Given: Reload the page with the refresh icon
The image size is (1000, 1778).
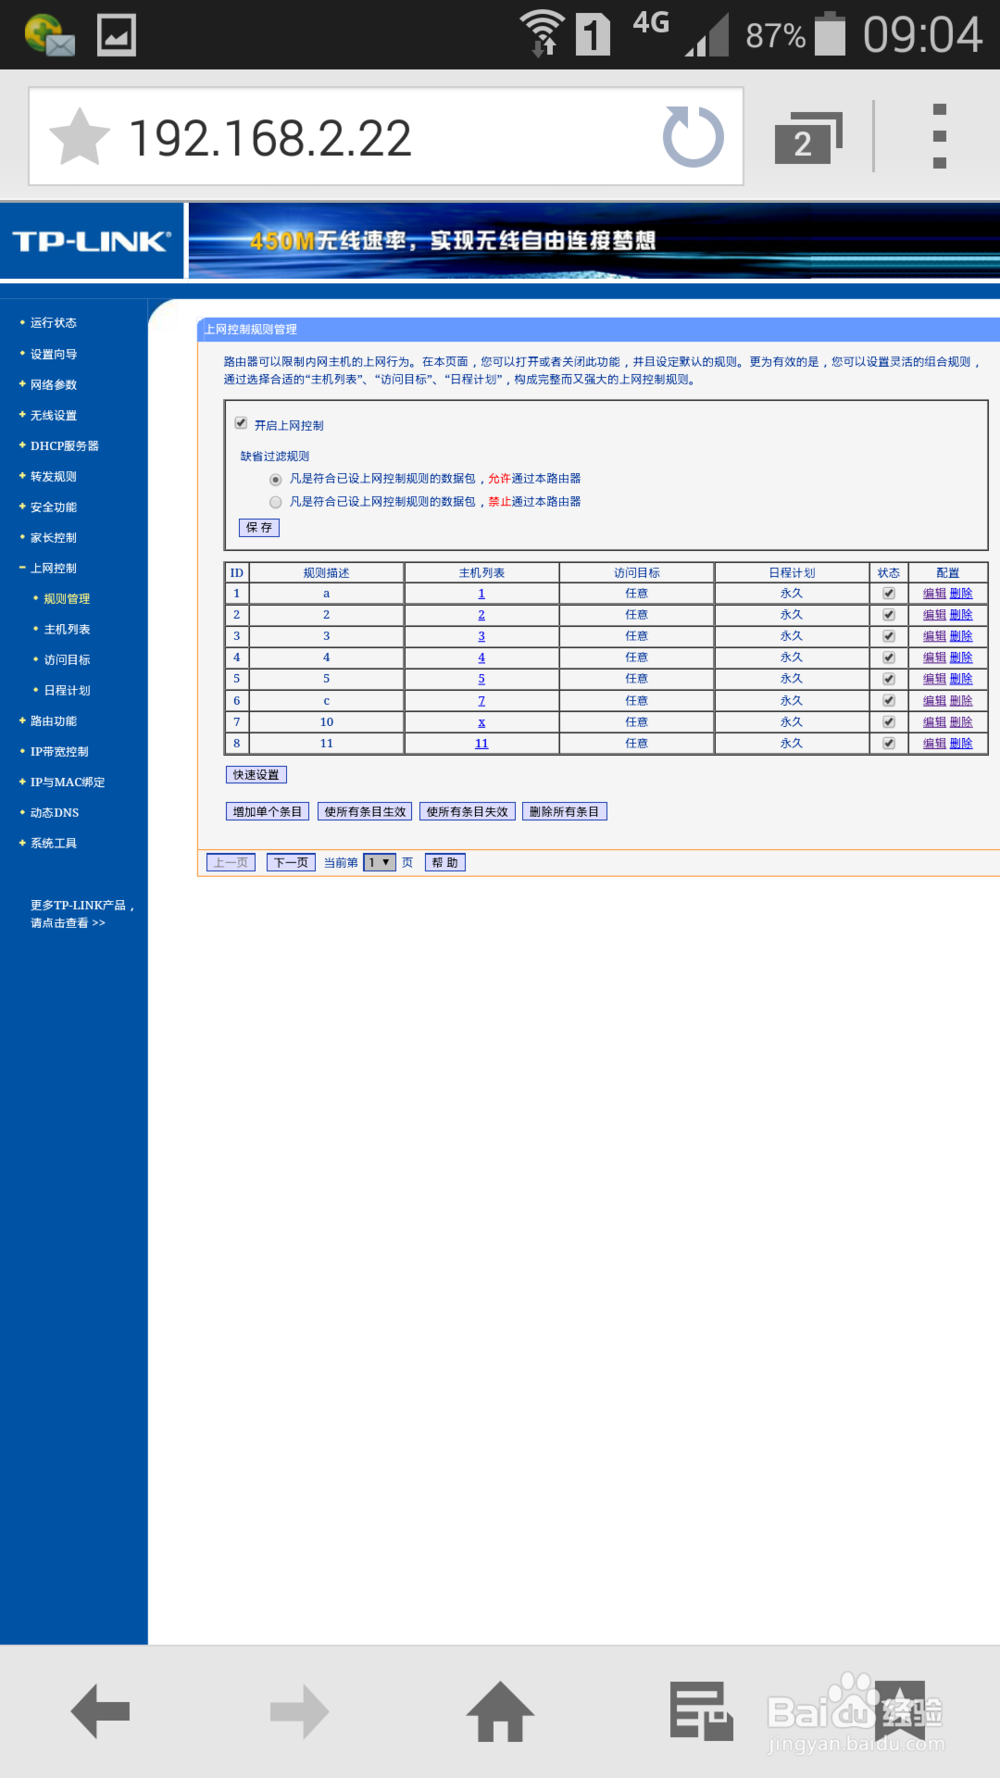Looking at the screenshot, I should click(x=693, y=137).
